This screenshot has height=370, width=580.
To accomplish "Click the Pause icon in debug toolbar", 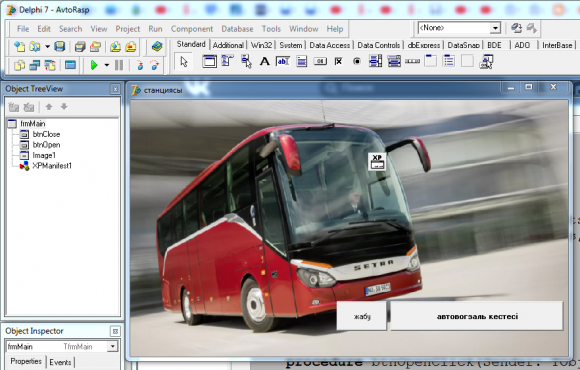I will (119, 65).
